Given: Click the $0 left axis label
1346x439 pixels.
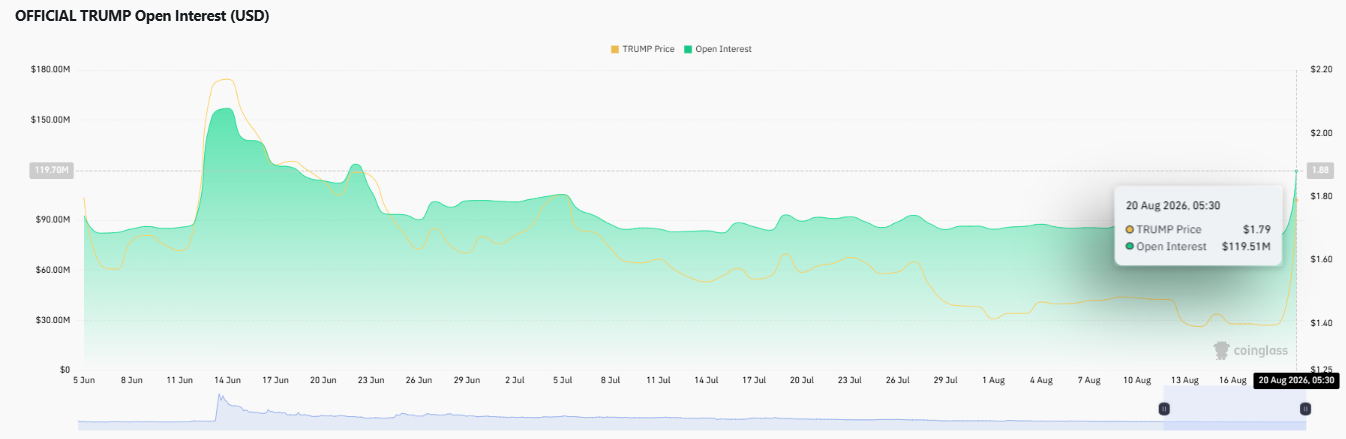Looking at the screenshot, I should (x=64, y=370).
